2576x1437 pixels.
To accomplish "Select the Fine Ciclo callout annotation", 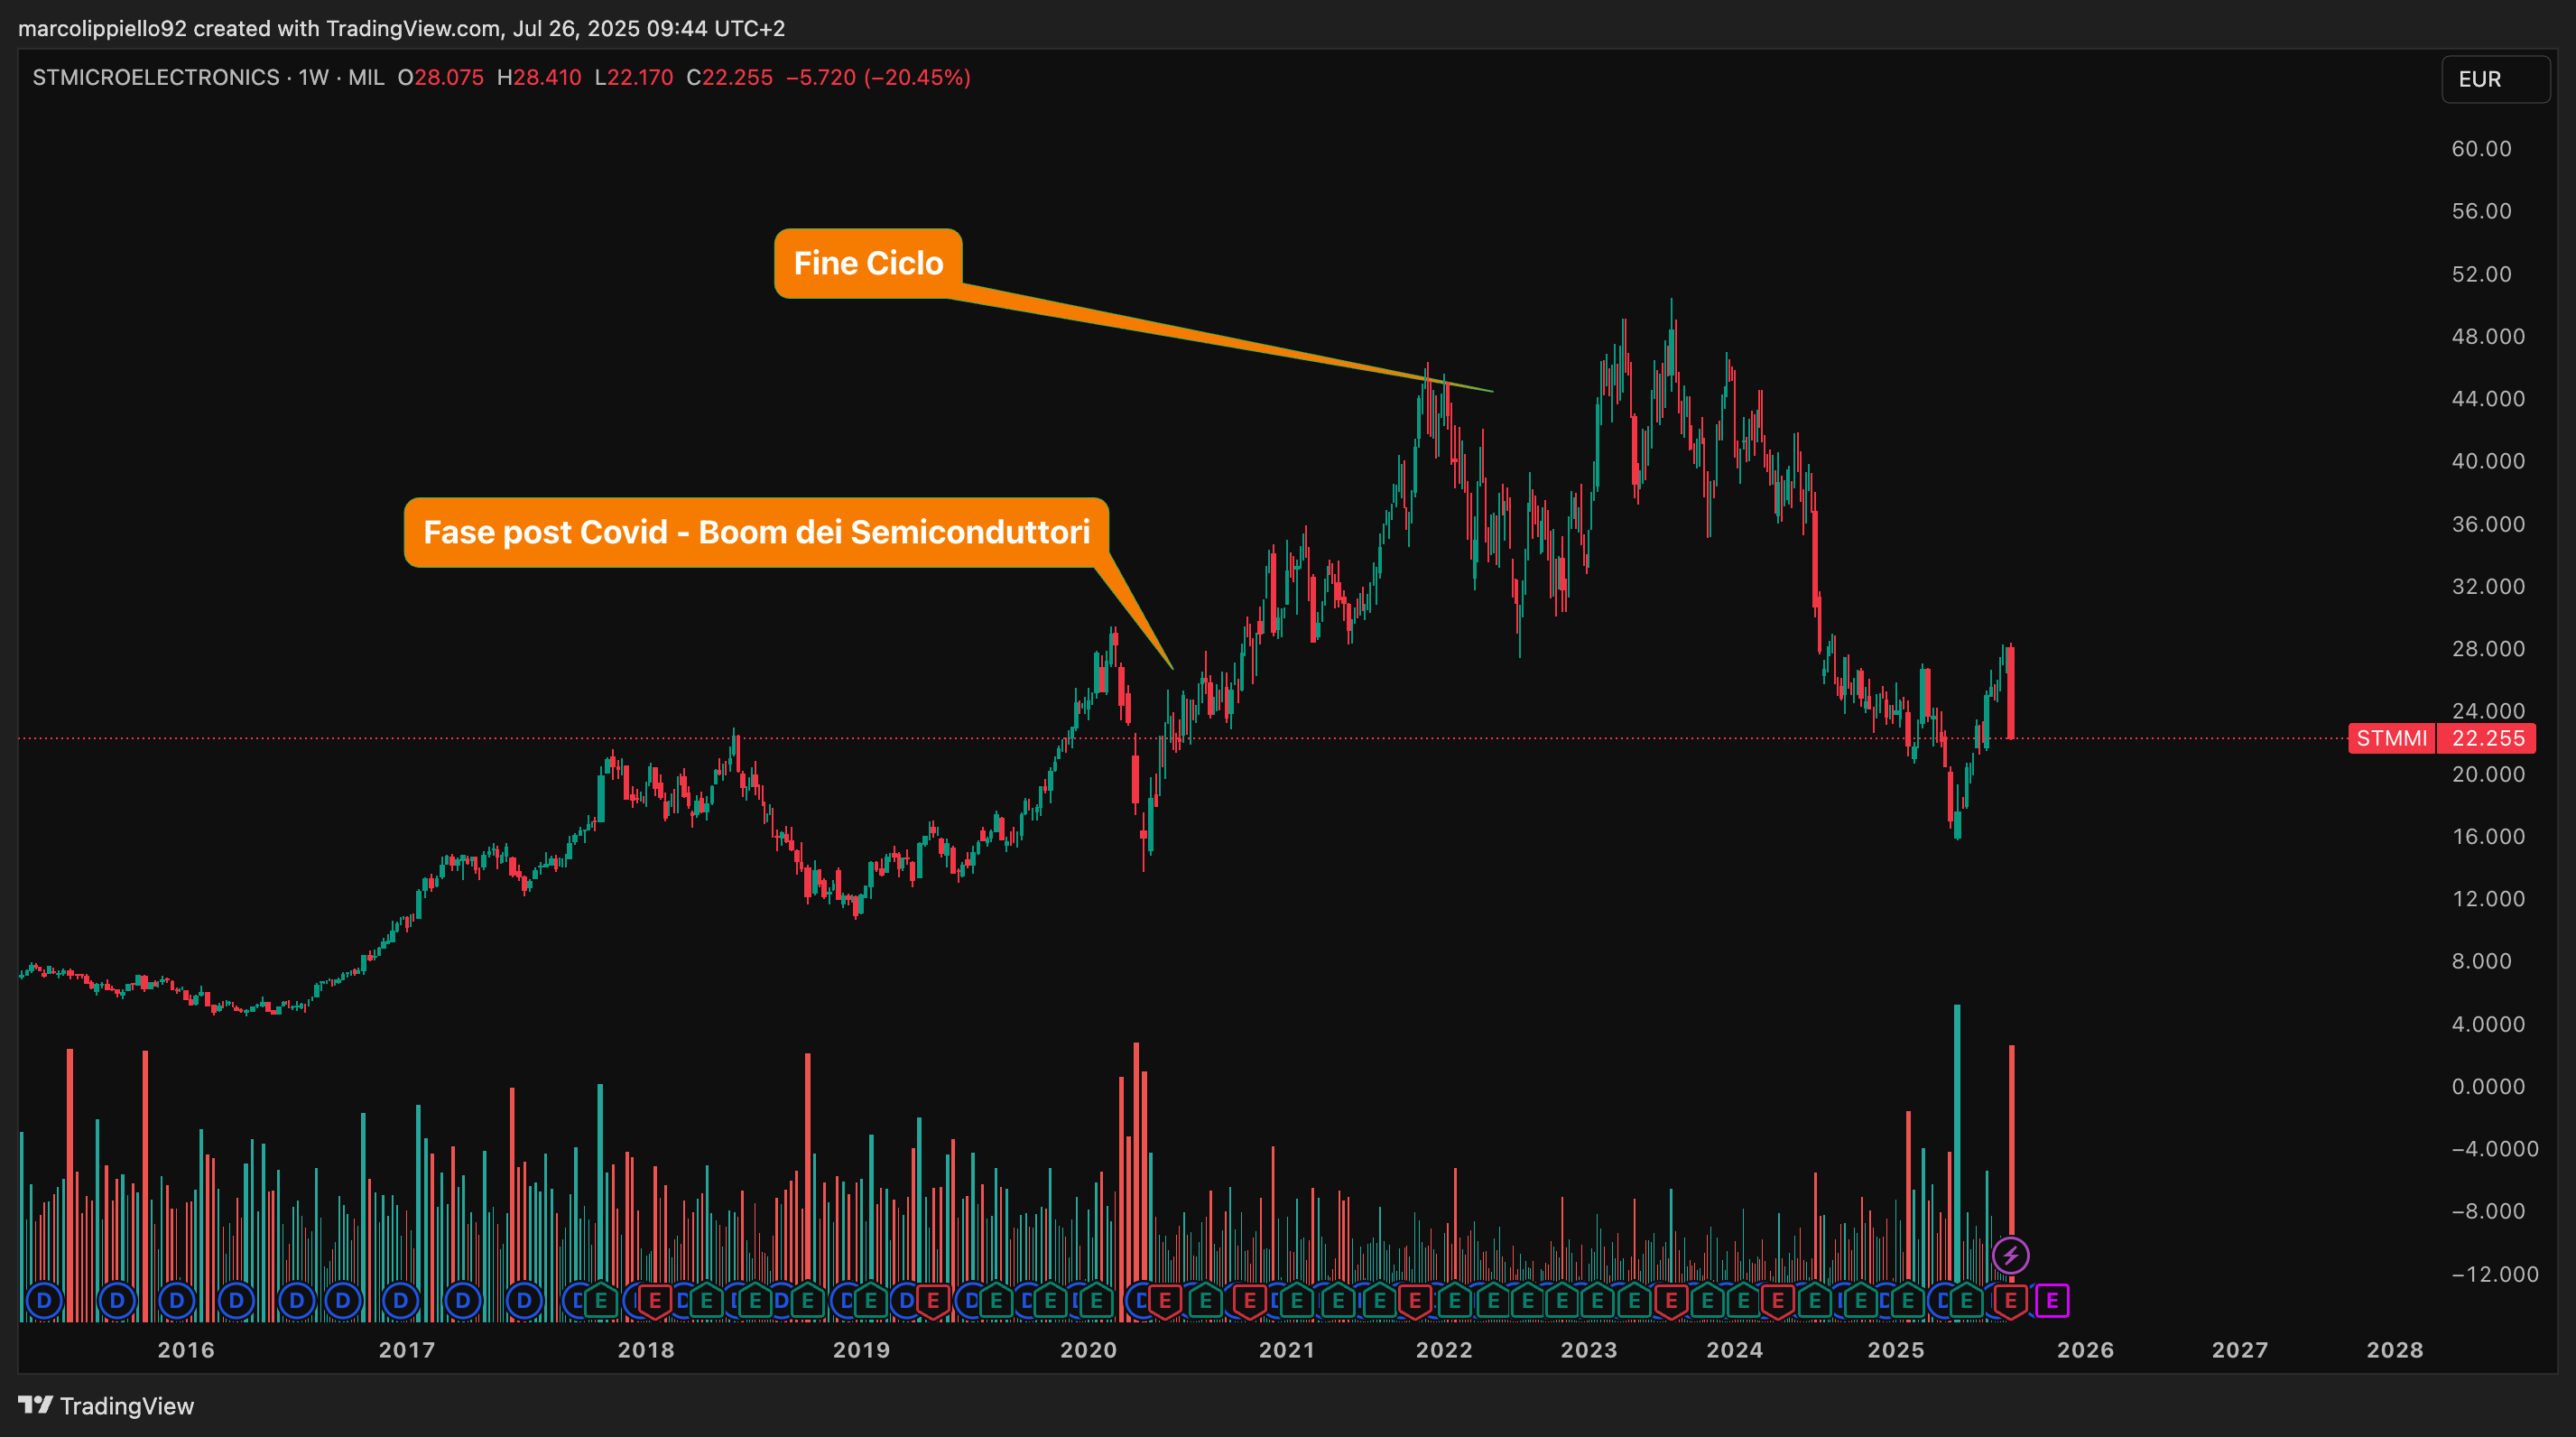I will point(868,263).
